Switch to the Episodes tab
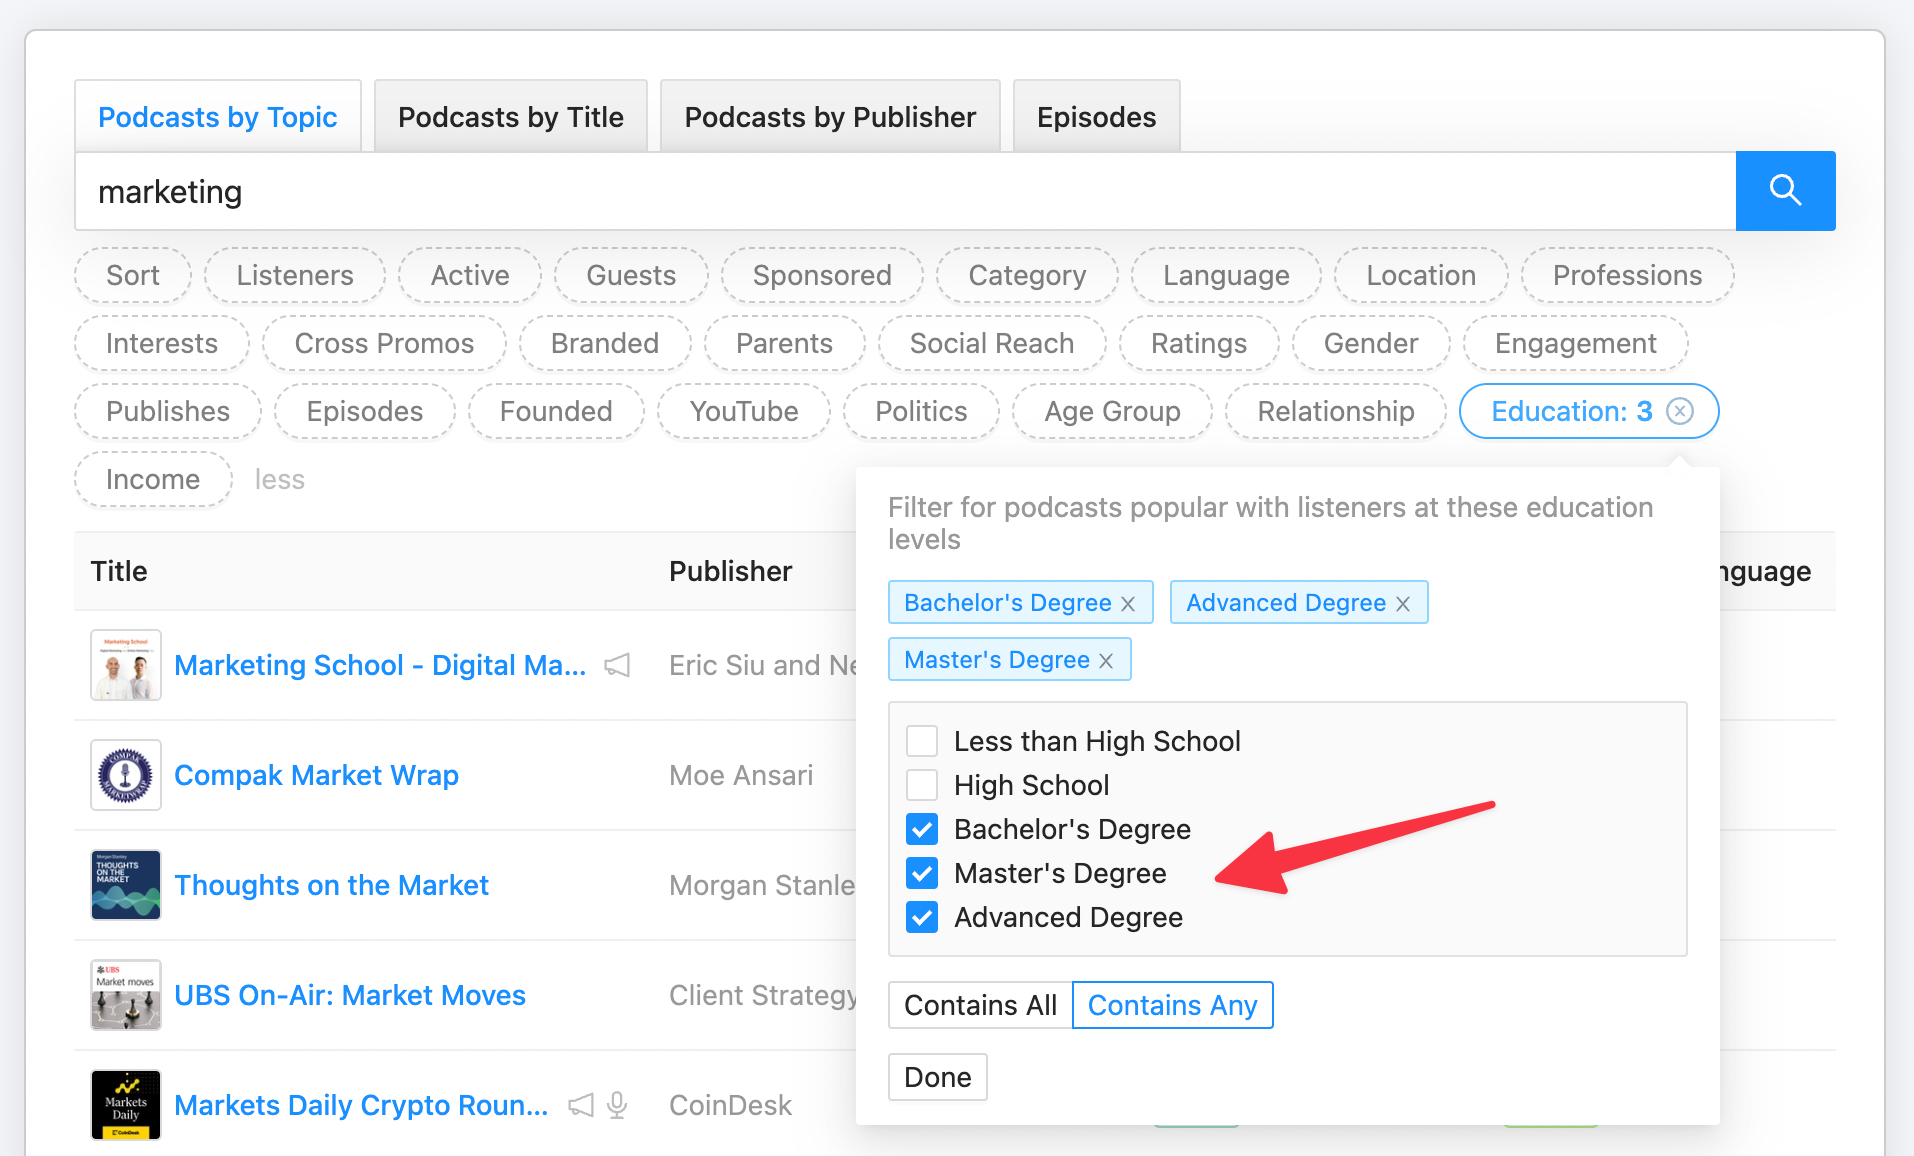This screenshot has height=1156, width=1914. 1097,117
